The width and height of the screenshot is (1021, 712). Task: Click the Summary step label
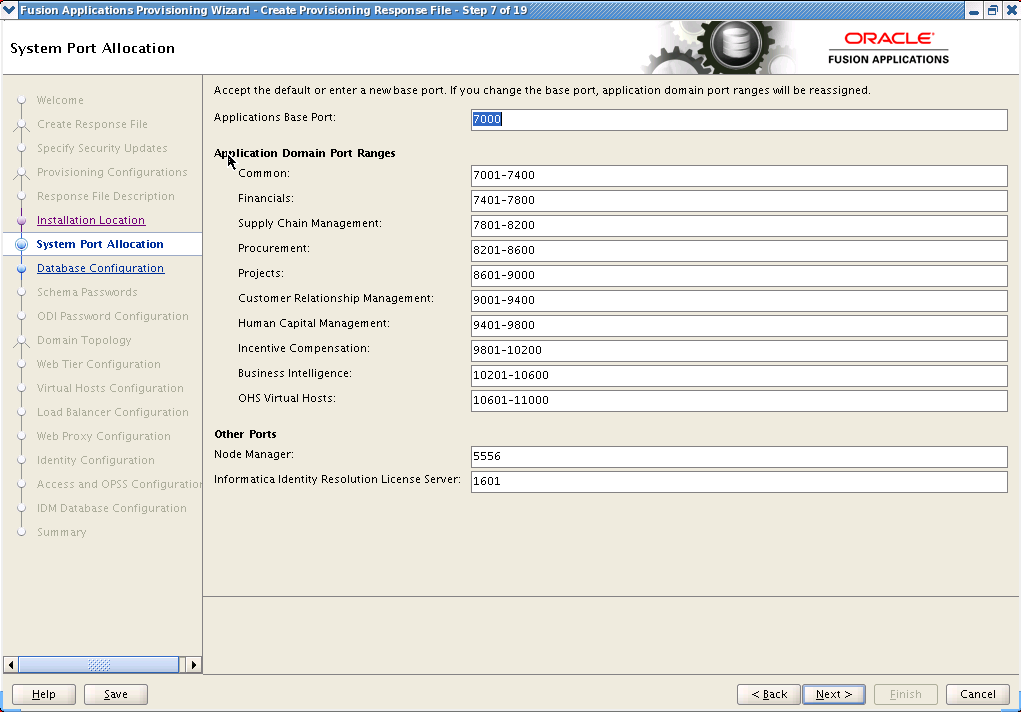click(x=62, y=532)
